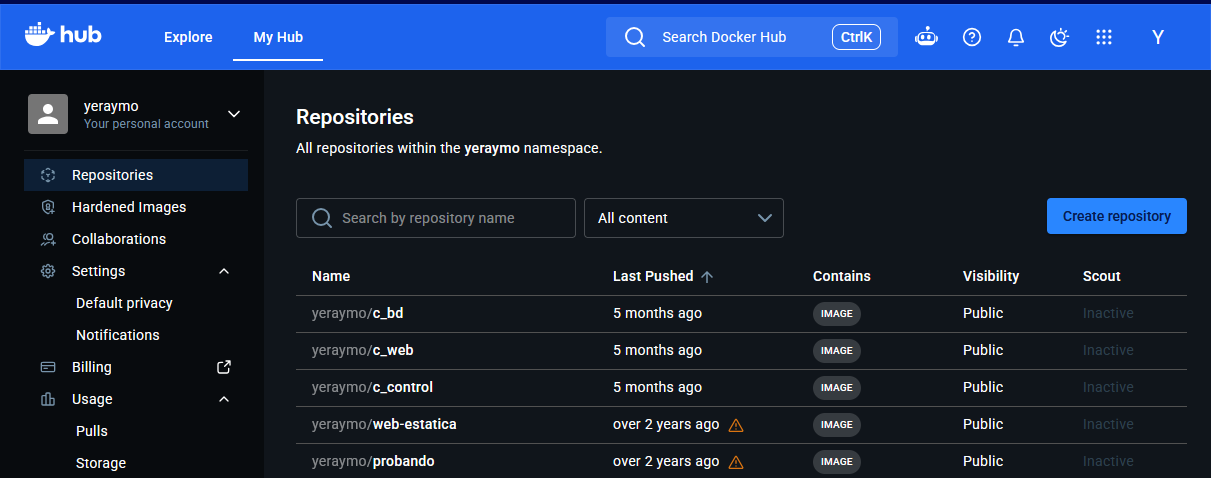
Task: Click the Scout column header
Action: pos(1102,276)
